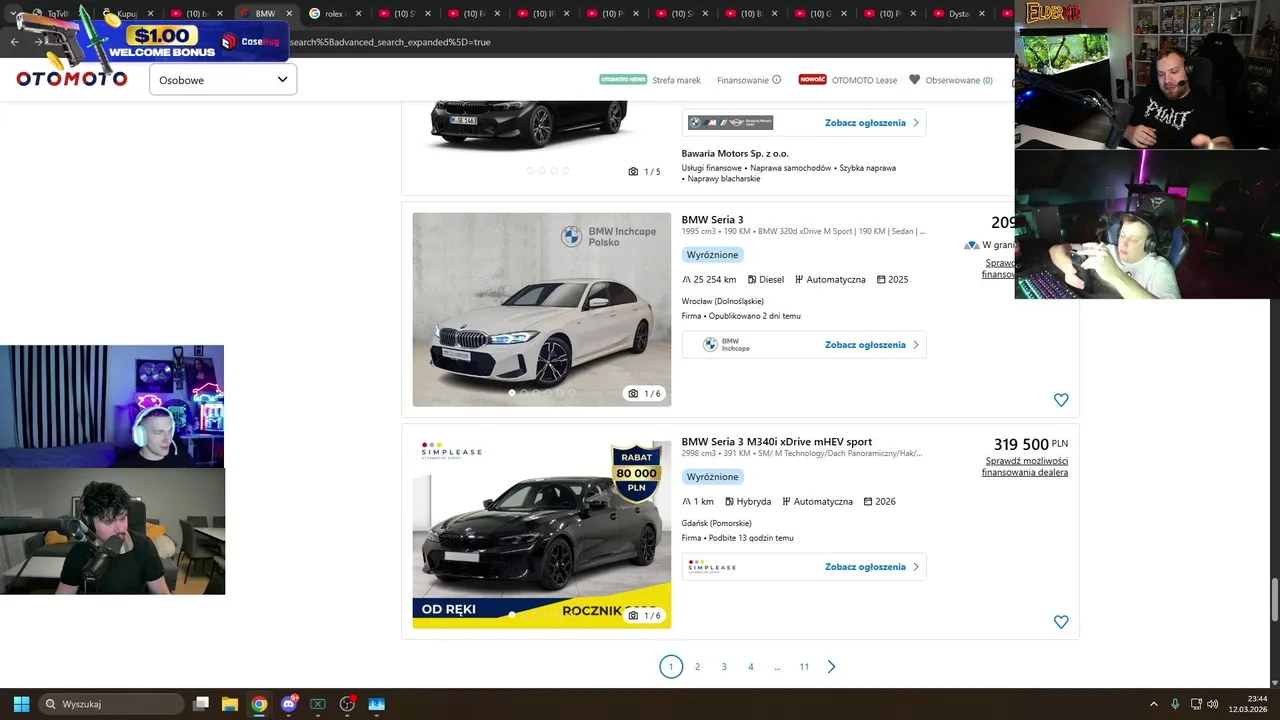1280x720 pixels.
Task: Click the Chrome address bar URL
Action: click(390, 42)
